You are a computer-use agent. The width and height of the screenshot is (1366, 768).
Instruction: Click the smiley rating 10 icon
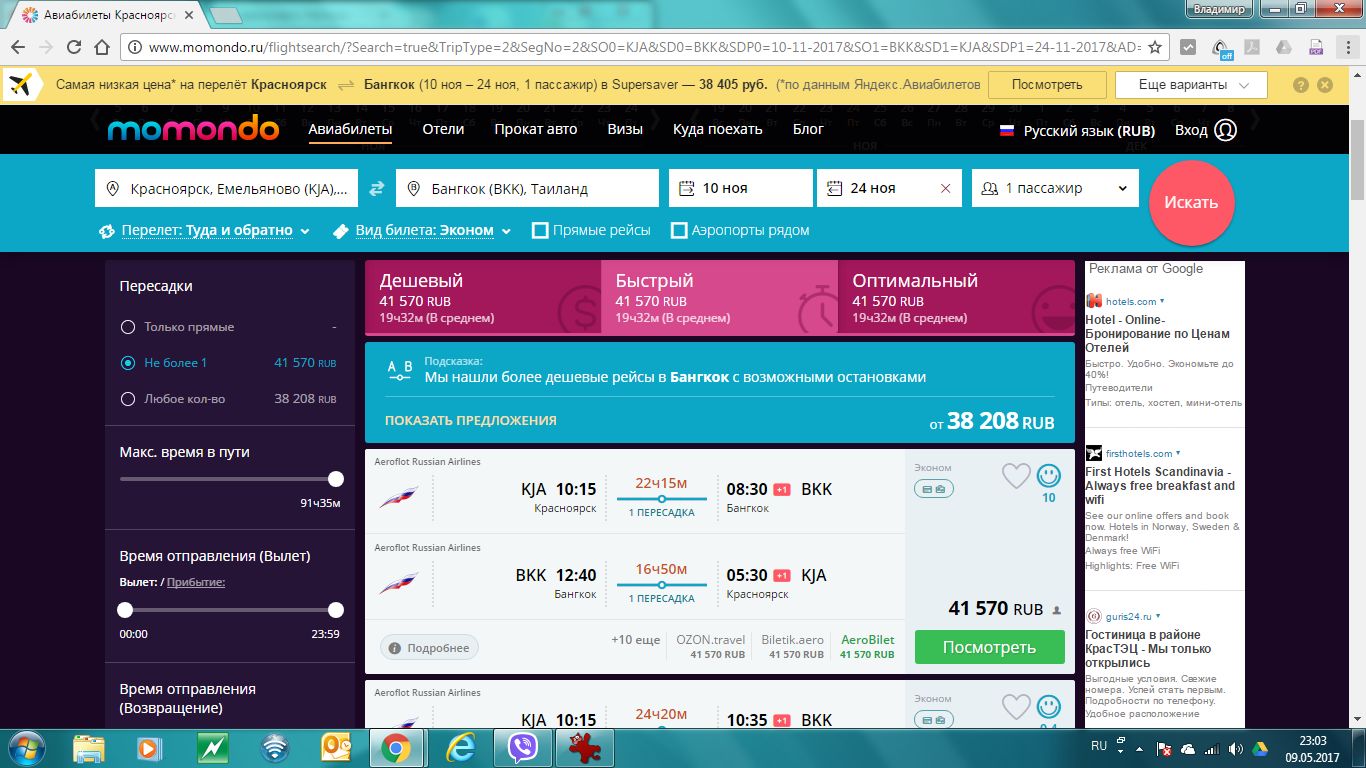tap(1048, 476)
